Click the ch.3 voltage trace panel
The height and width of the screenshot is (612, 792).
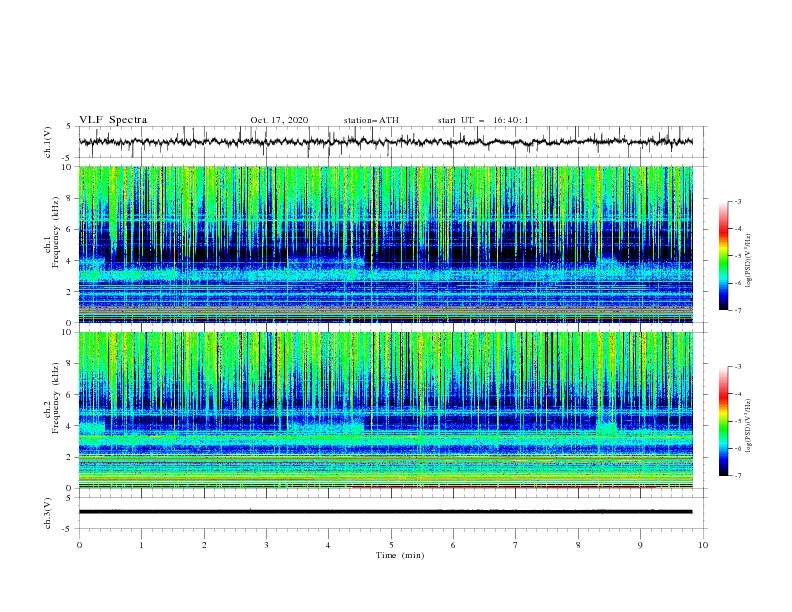[392, 513]
